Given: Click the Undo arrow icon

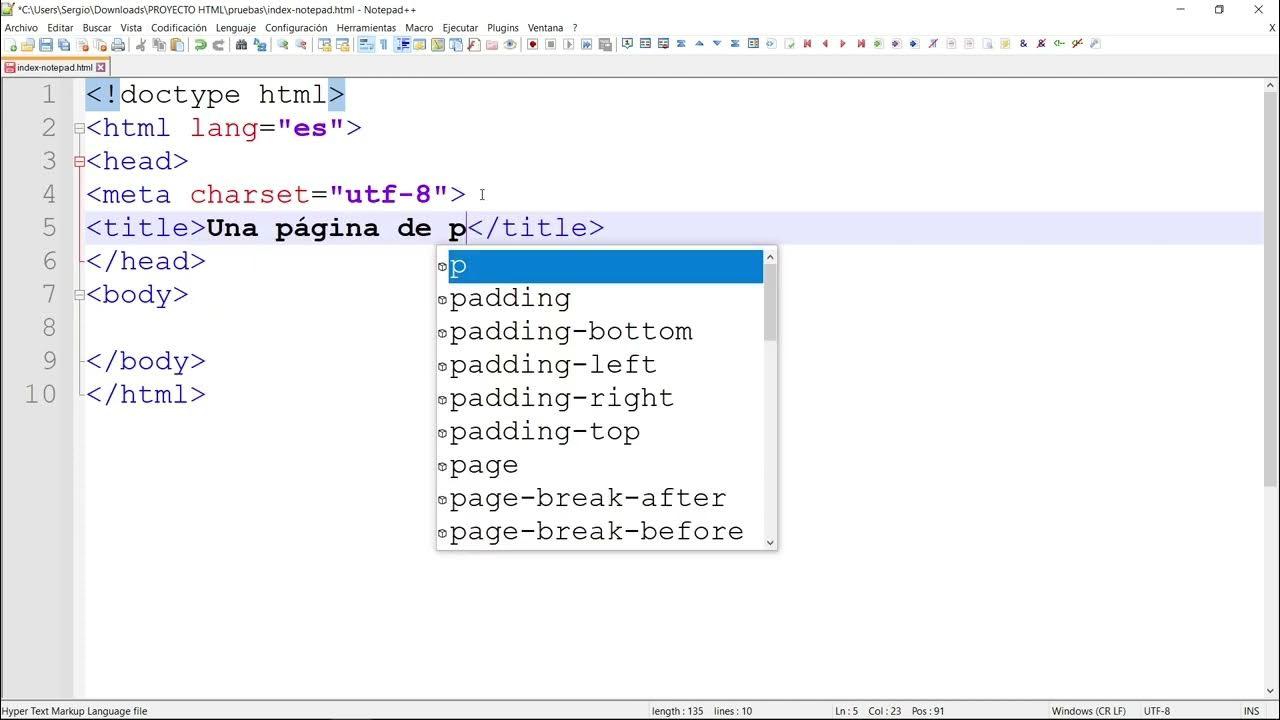Looking at the screenshot, I should point(201,44).
